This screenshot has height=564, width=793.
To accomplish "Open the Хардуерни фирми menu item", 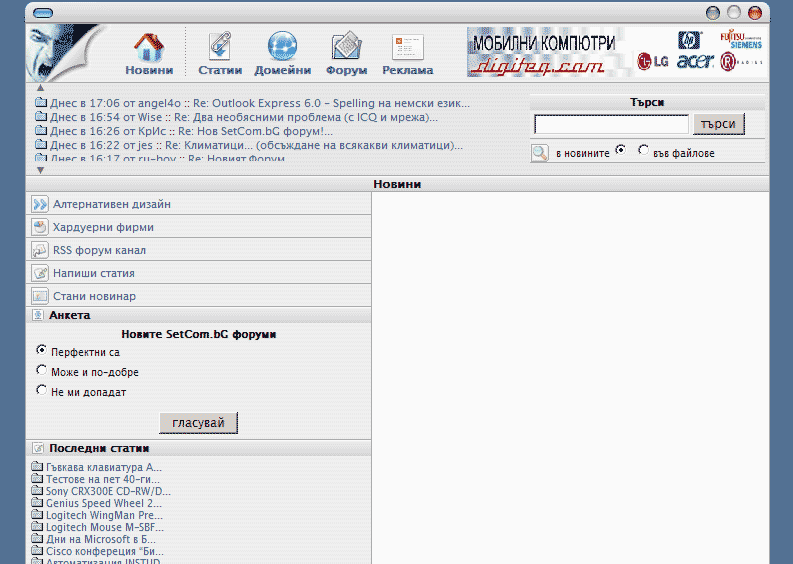I will (x=103, y=227).
